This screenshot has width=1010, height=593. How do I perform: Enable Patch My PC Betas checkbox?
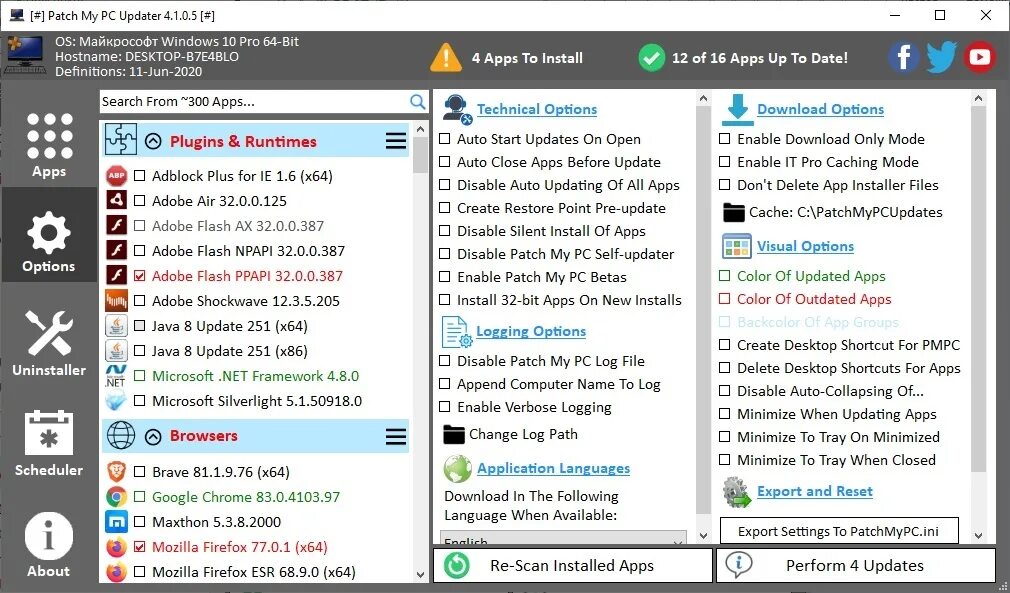(x=444, y=277)
